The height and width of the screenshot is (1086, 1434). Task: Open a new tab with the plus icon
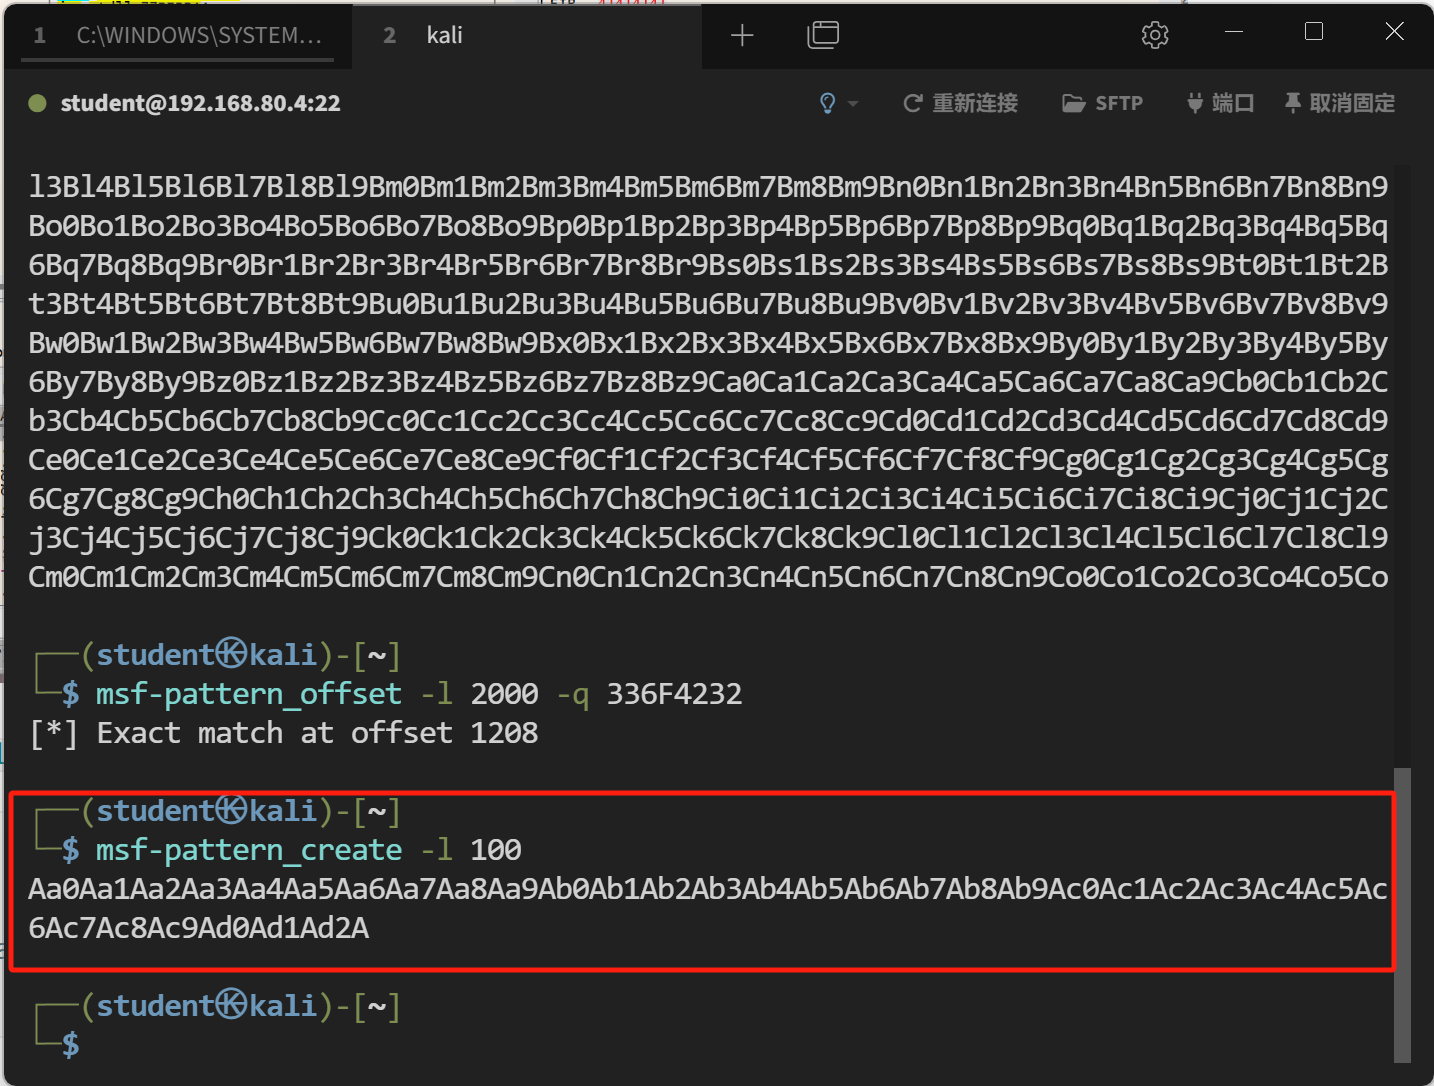[x=742, y=36]
